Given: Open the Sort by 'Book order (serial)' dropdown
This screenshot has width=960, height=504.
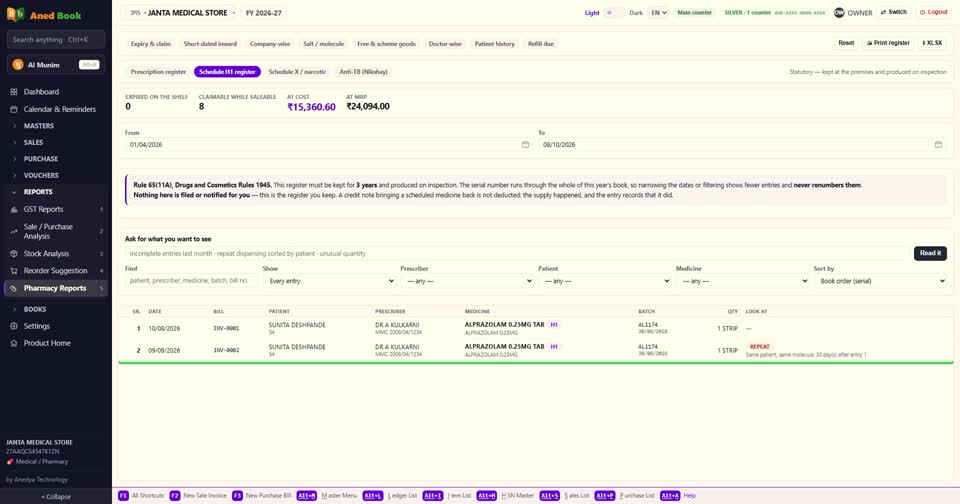Looking at the screenshot, I should [880, 281].
